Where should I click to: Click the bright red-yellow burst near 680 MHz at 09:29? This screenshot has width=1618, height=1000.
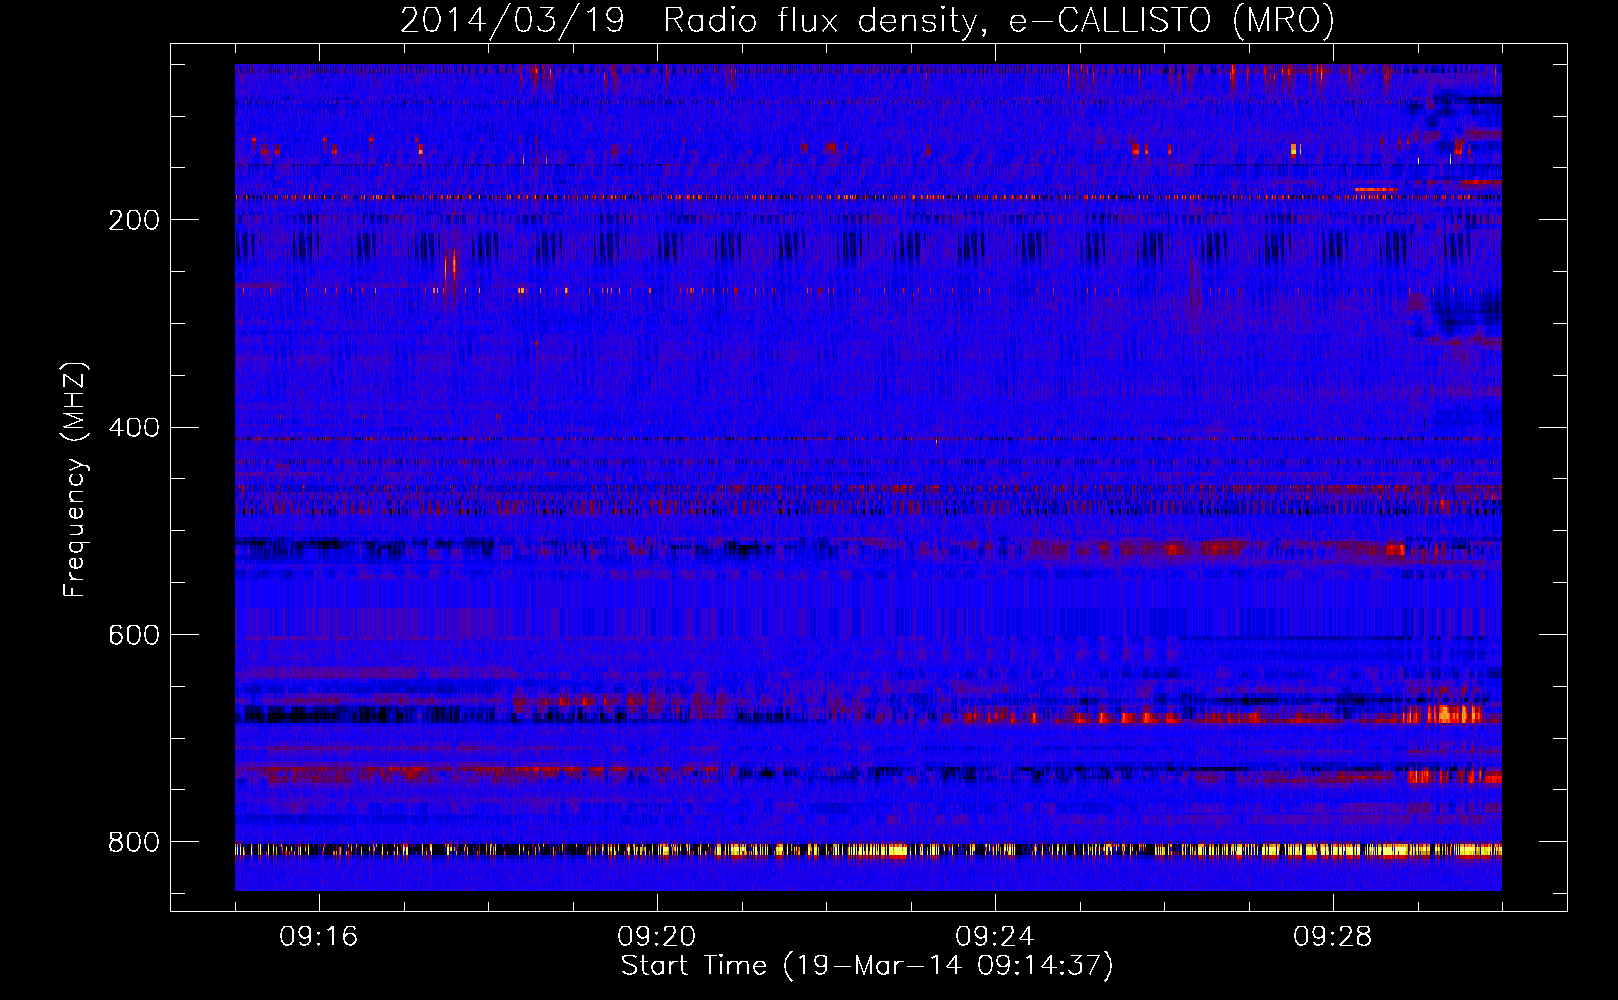click(x=1443, y=714)
